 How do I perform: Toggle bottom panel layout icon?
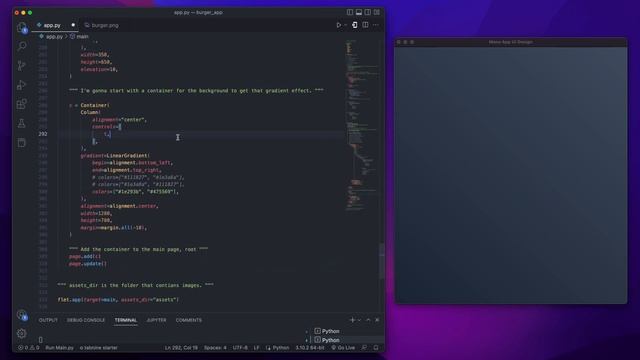pyautogui.click(x=359, y=12)
